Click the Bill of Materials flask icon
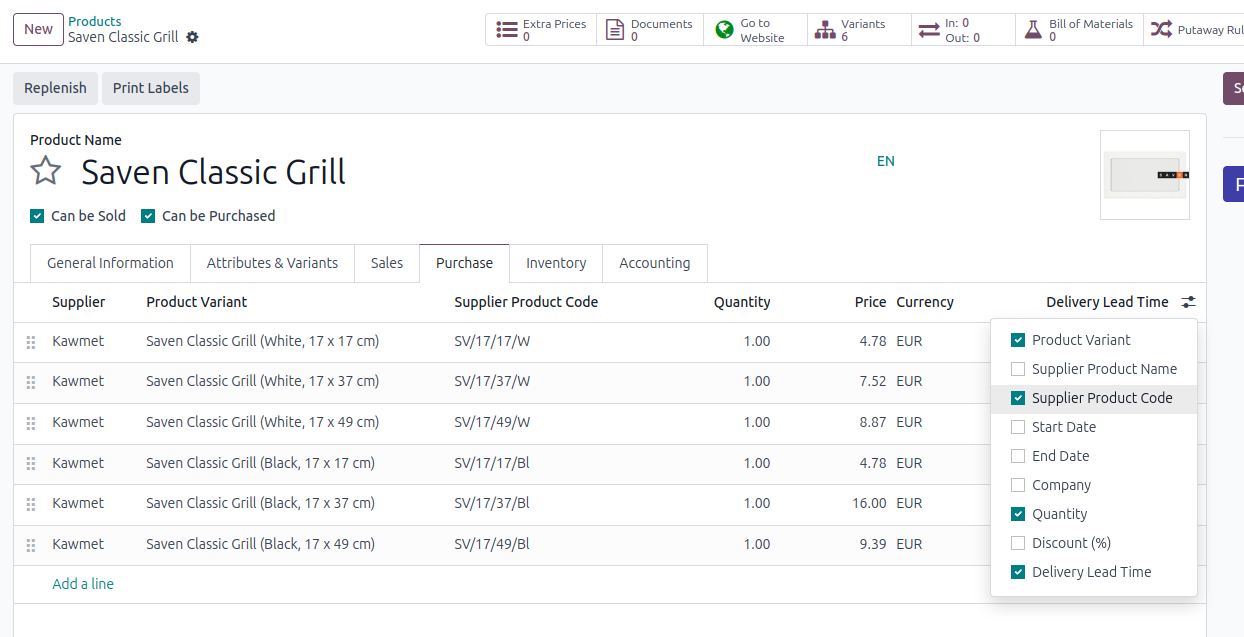 coord(1033,30)
